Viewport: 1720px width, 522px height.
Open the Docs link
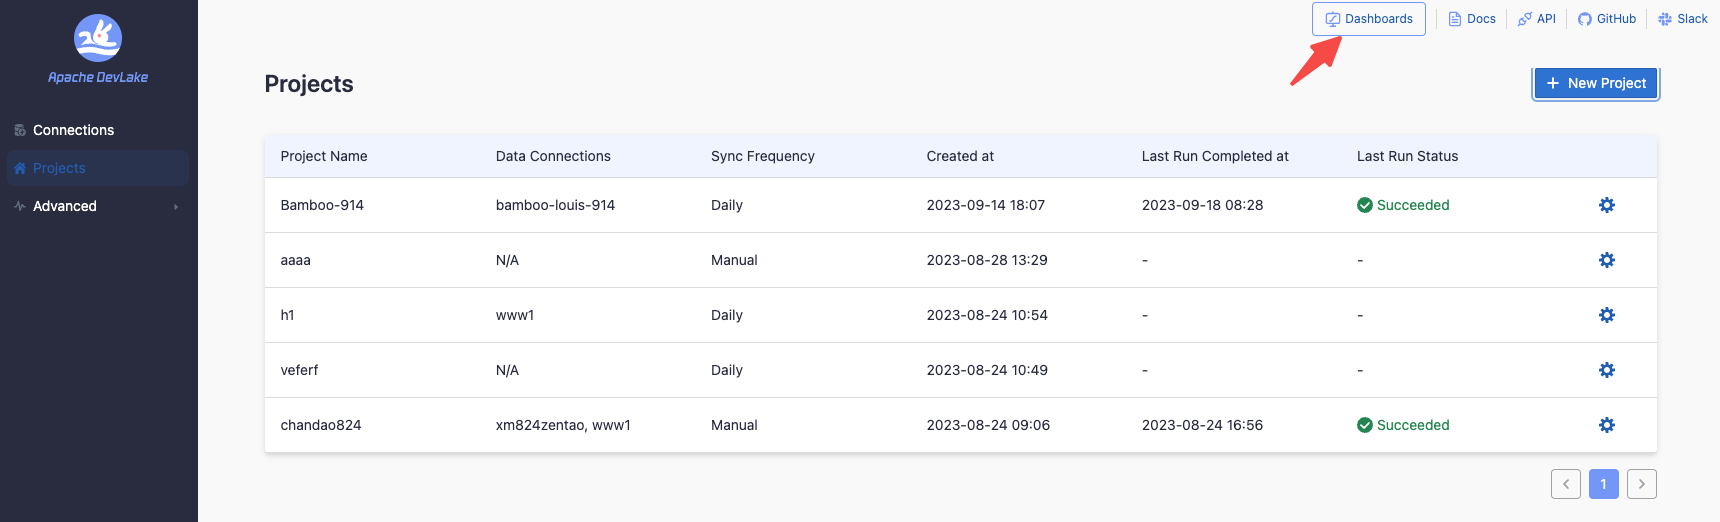[x=1472, y=19]
